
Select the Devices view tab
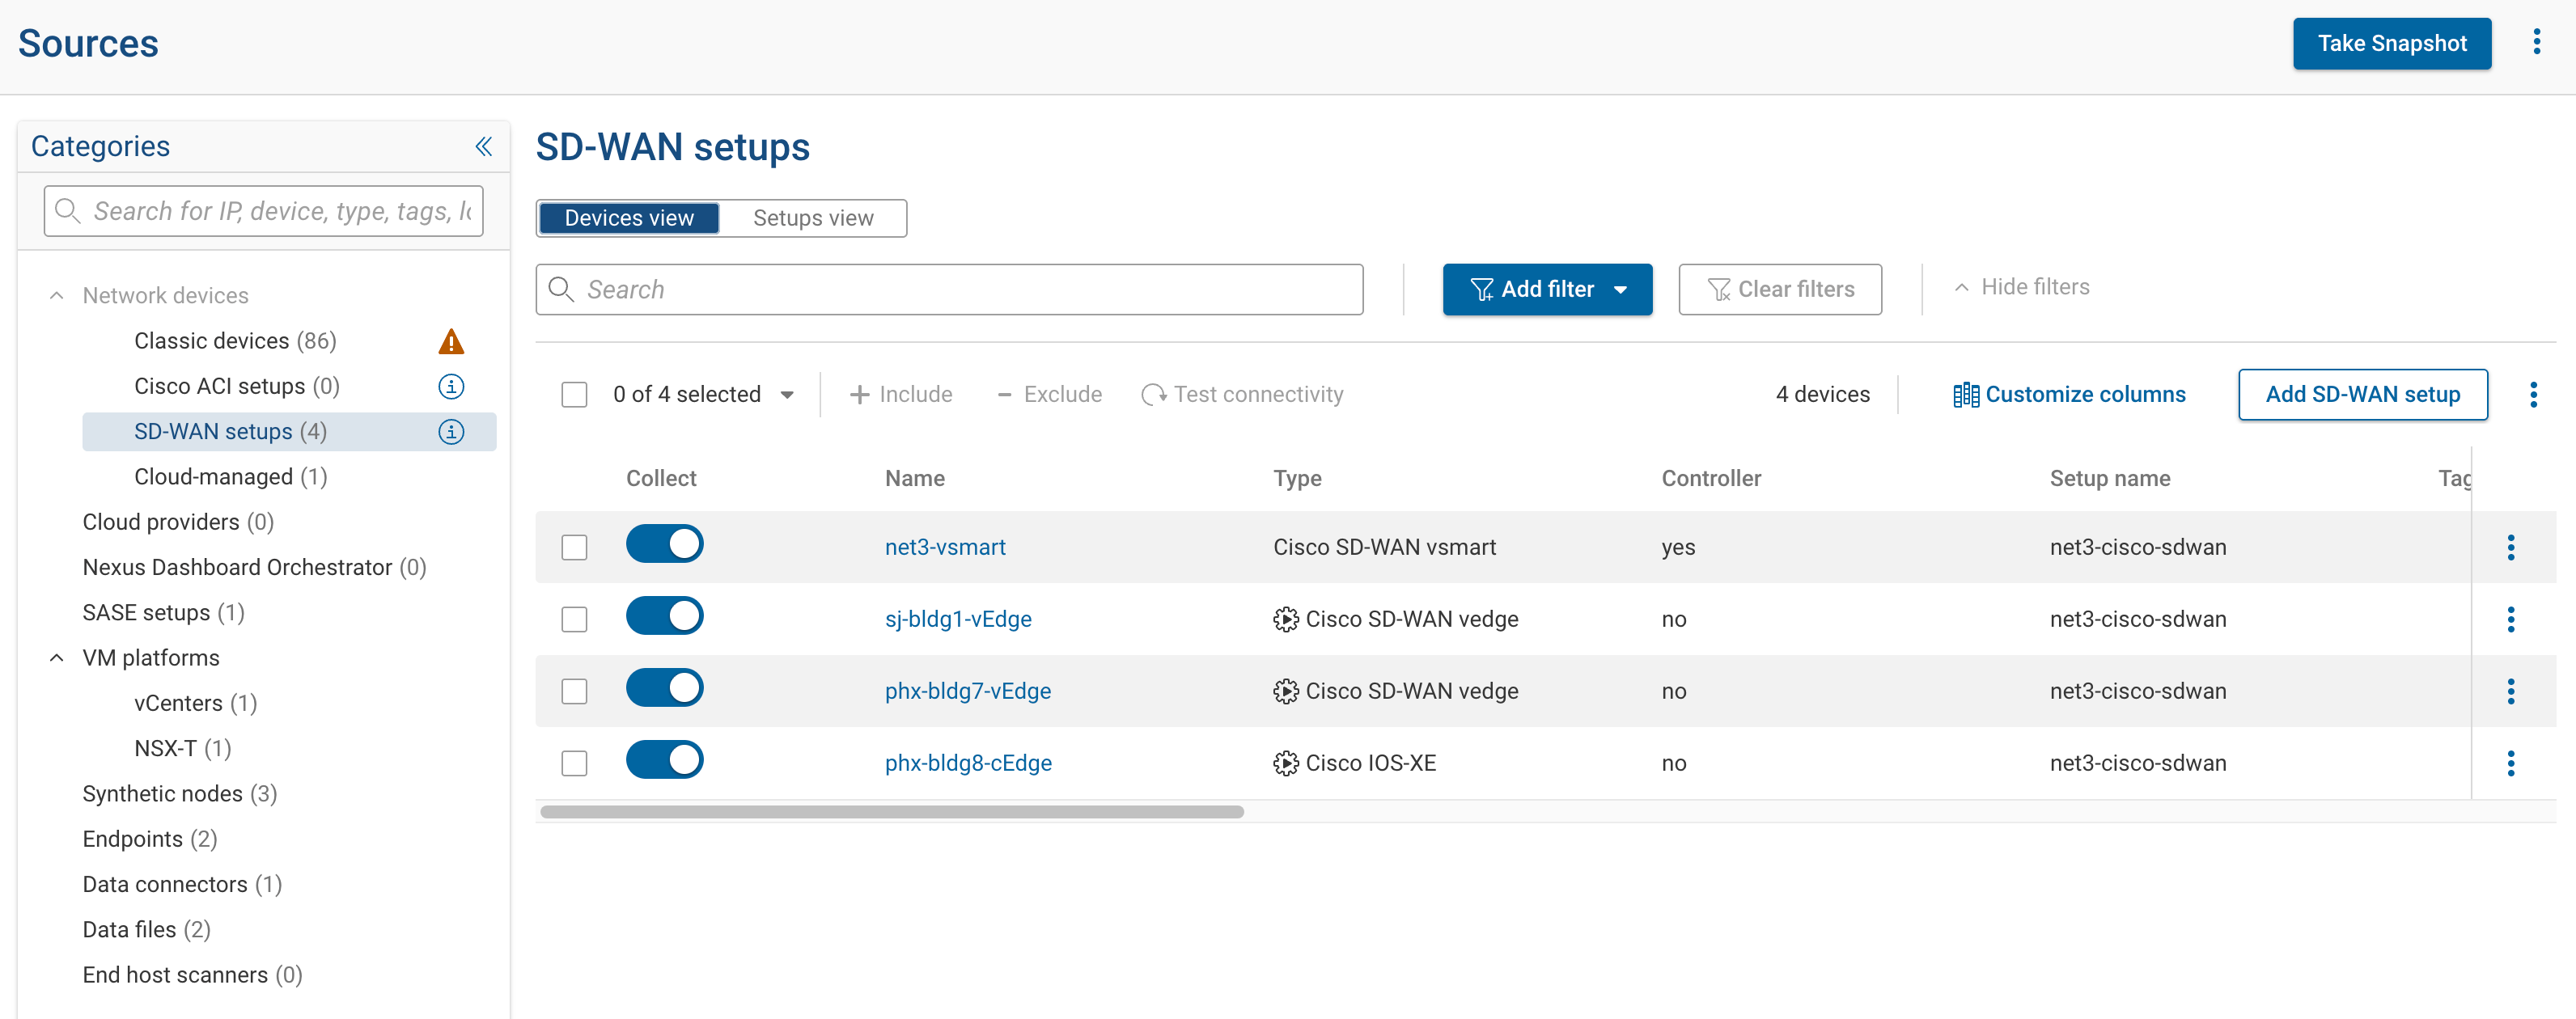pos(629,219)
